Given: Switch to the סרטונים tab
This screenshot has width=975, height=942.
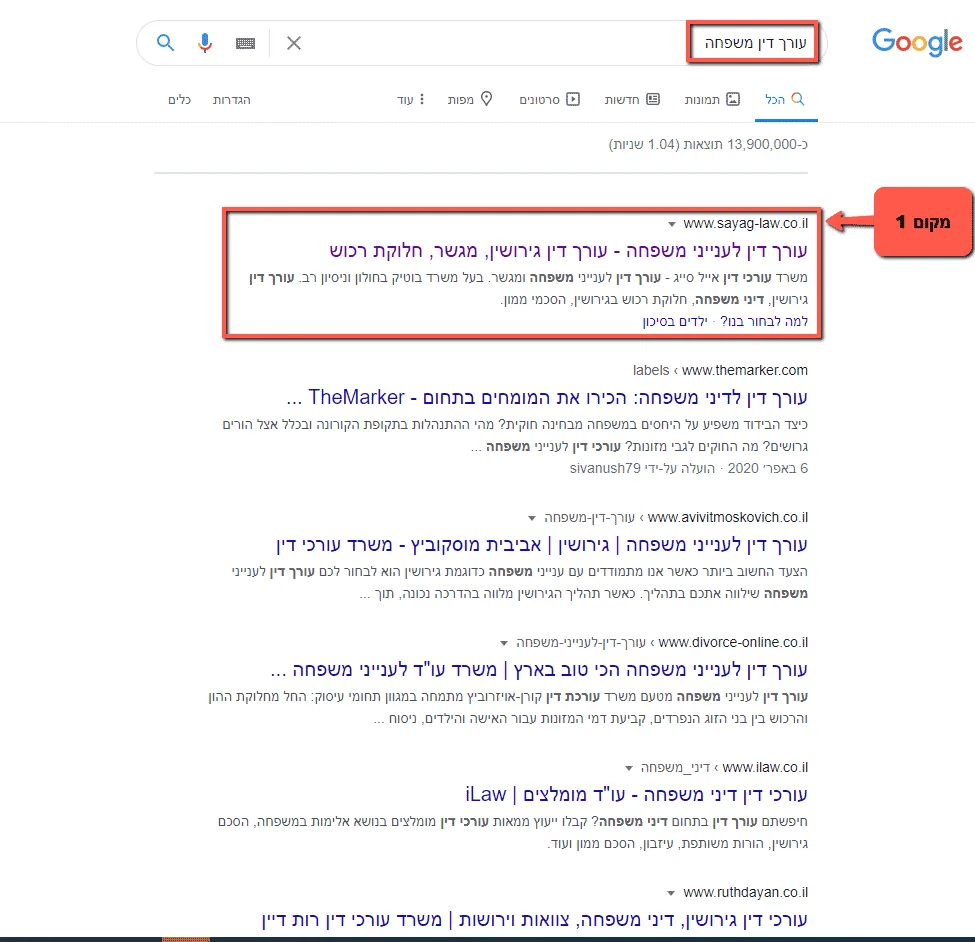Looking at the screenshot, I should tap(550, 99).
